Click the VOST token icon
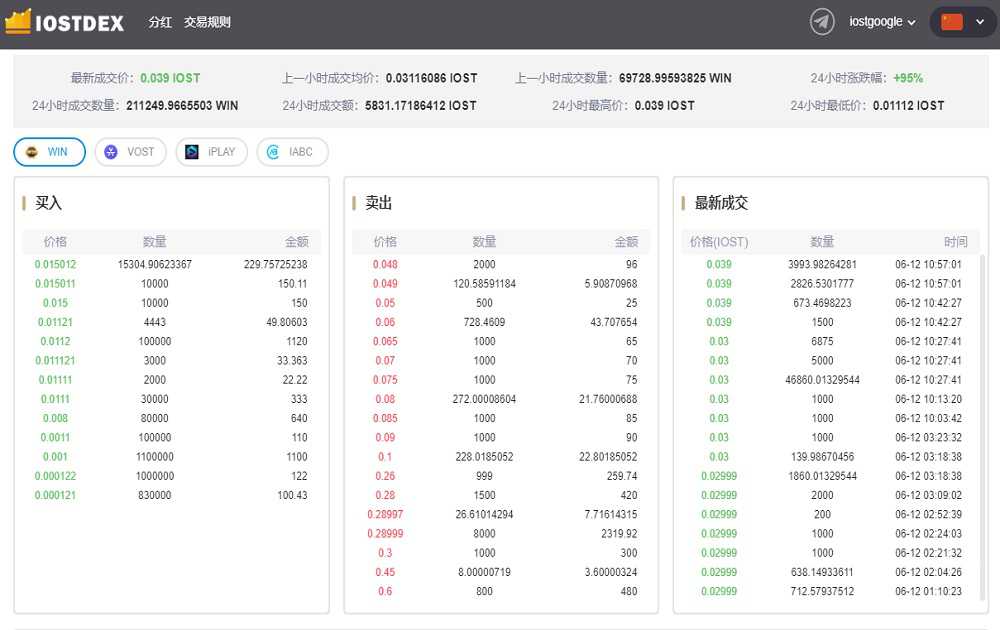1000x630 pixels. pyautogui.click(x=111, y=152)
